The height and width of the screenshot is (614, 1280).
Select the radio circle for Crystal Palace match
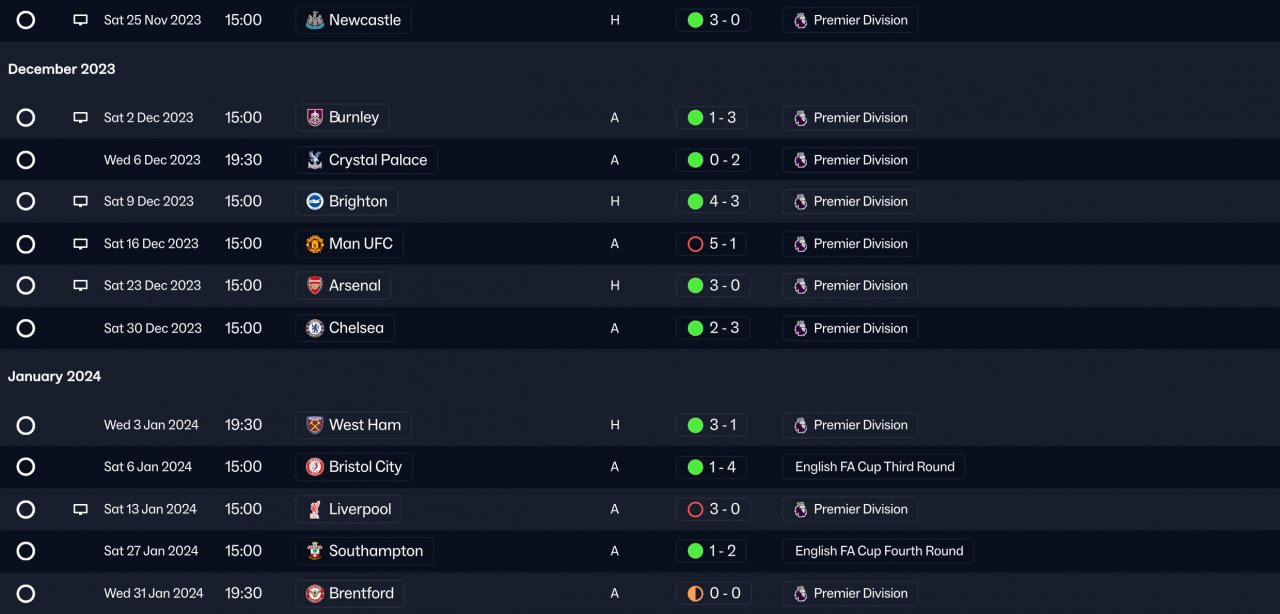point(26,160)
